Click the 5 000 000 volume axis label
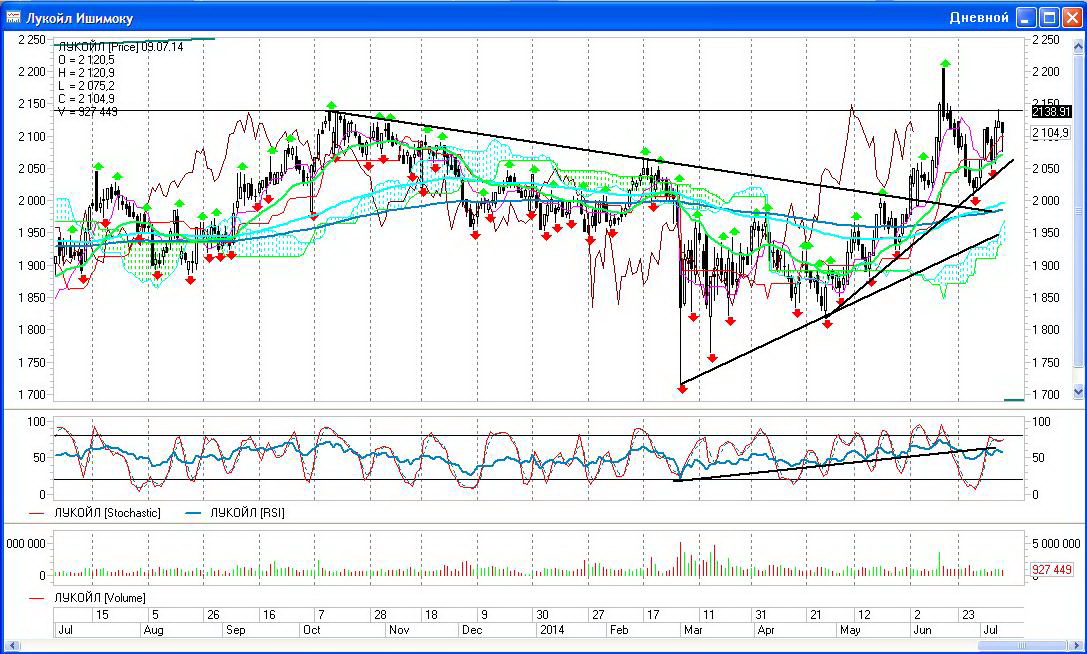Image resolution: width=1087 pixels, height=654 pixels. [1057, 544]
